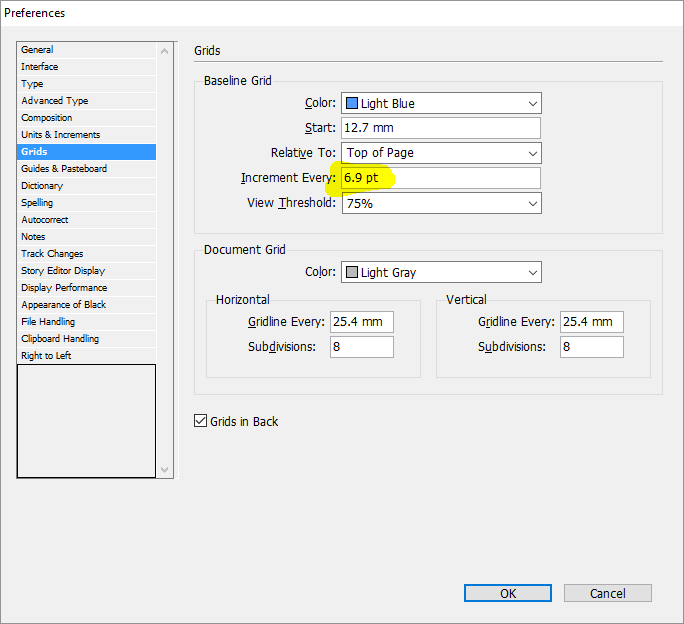Toggle the Grids in Back checkbox
Screen dimensions: 684x624
point(200,421)
